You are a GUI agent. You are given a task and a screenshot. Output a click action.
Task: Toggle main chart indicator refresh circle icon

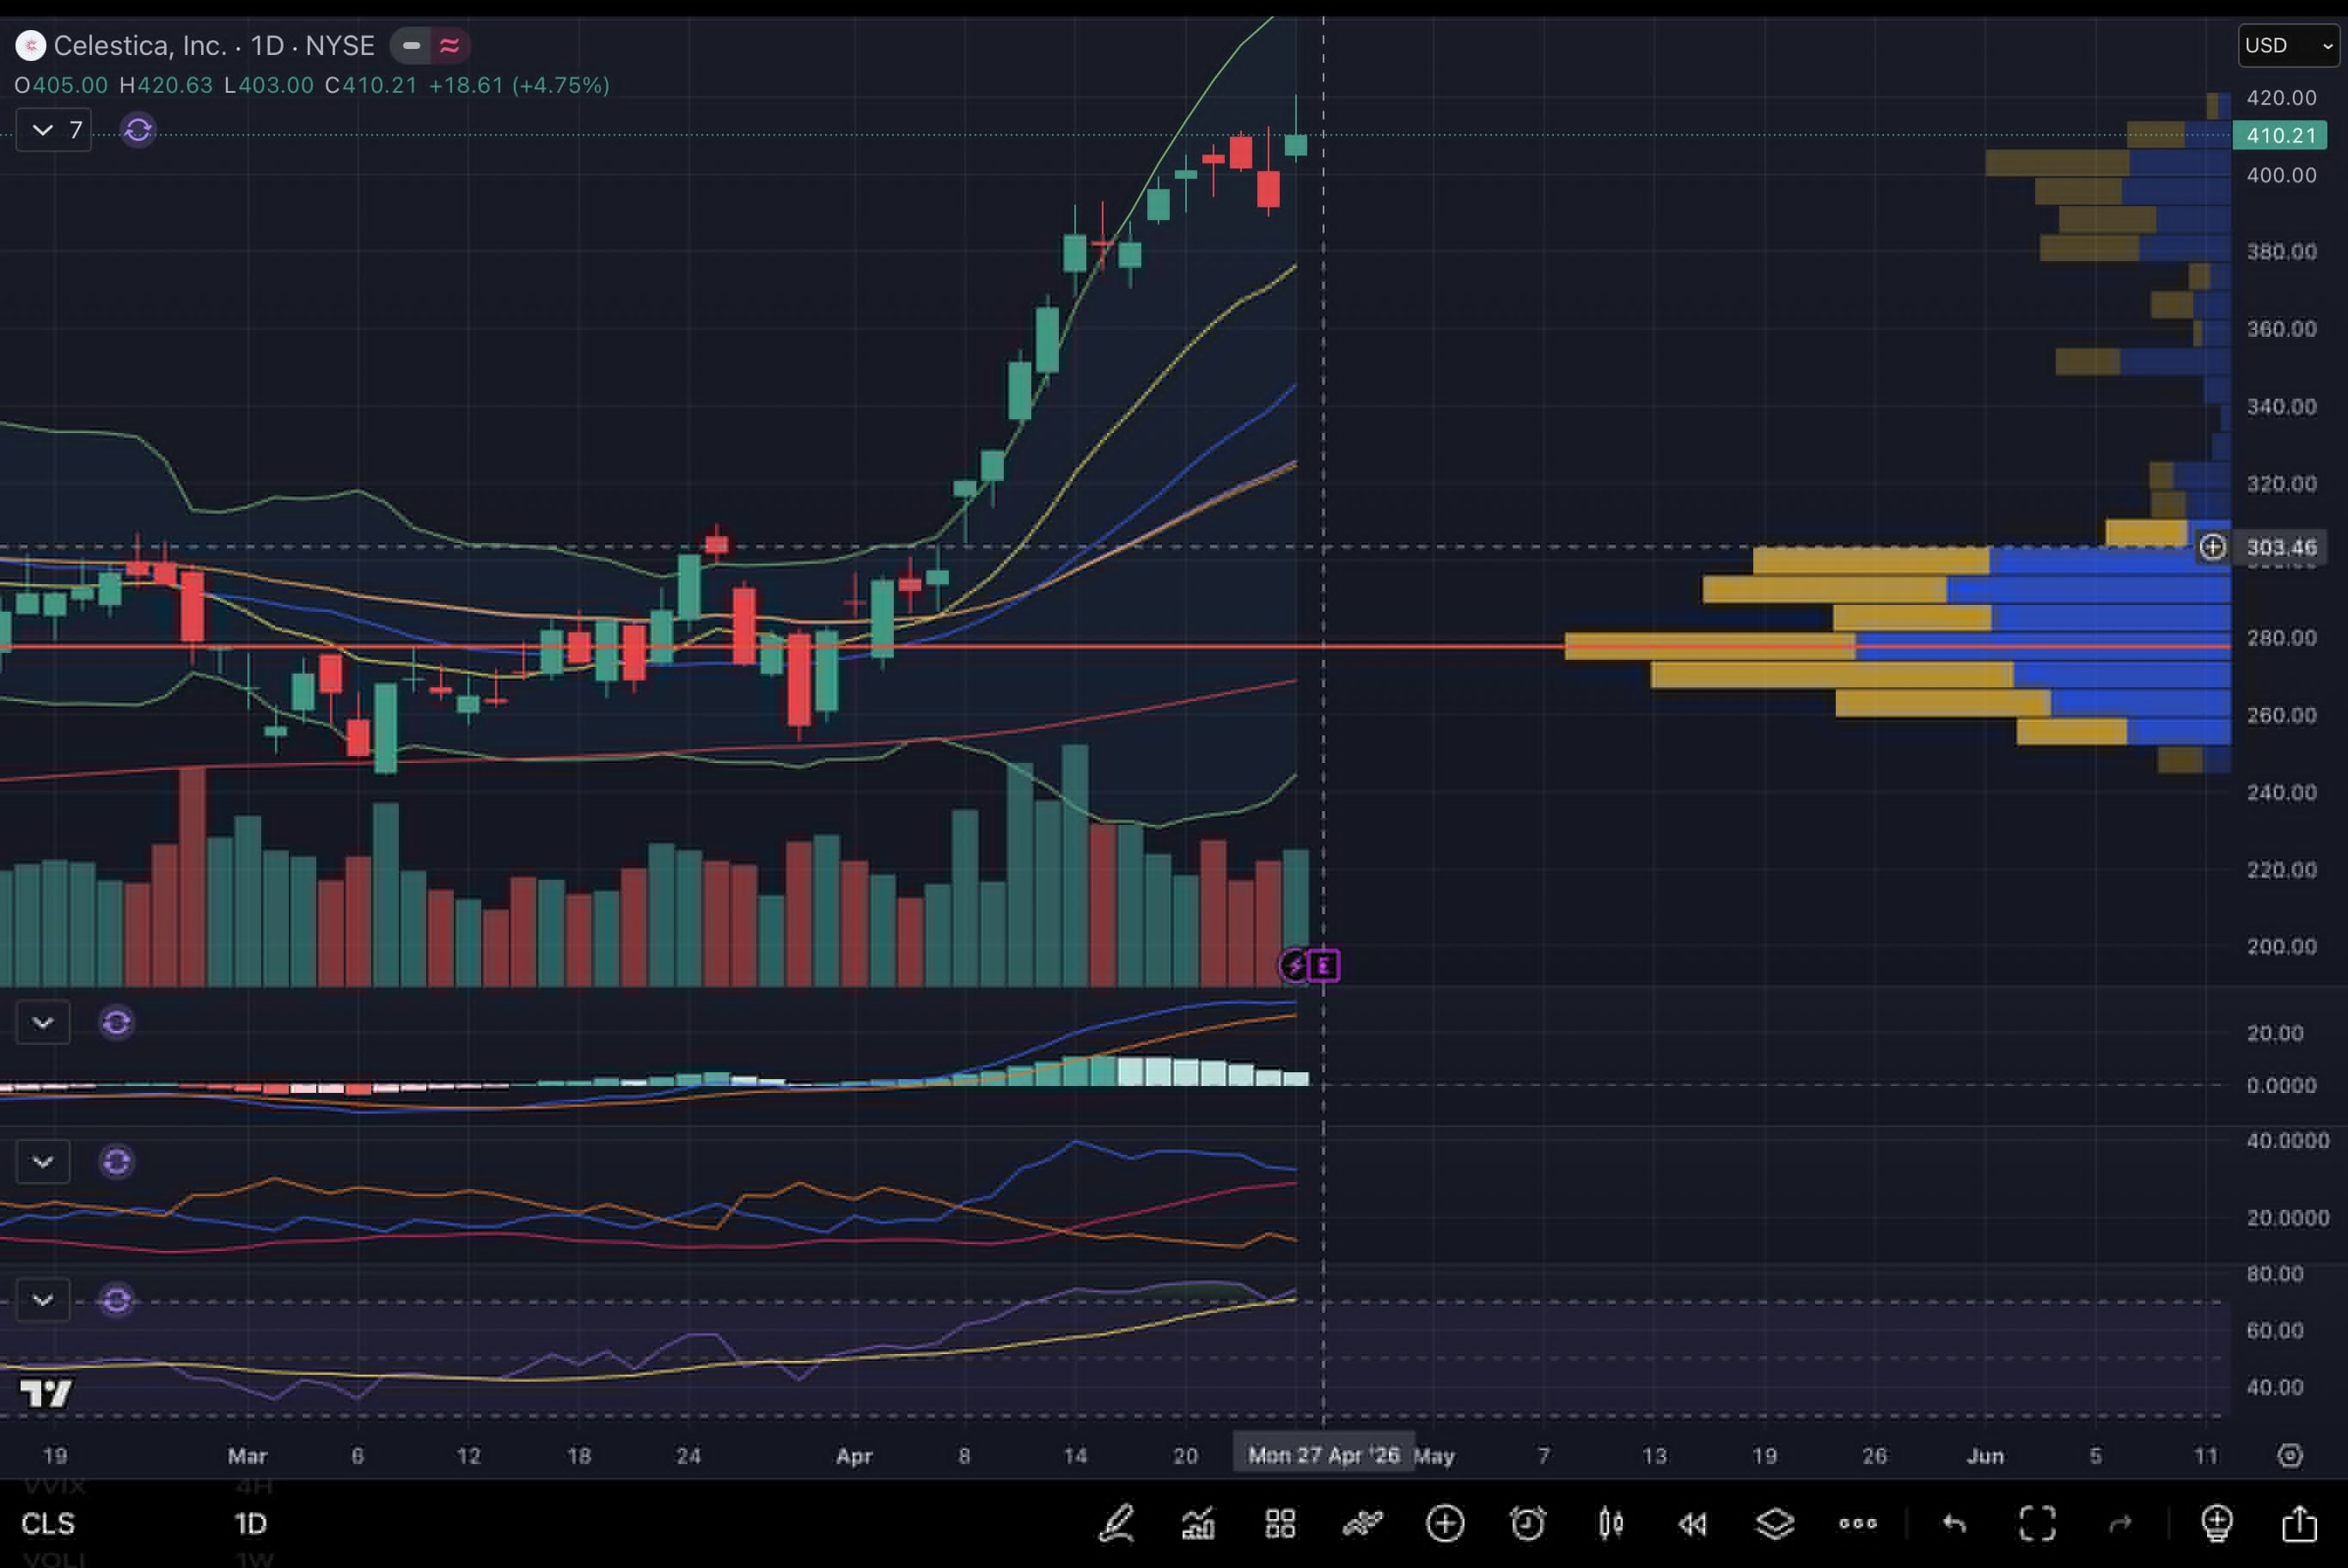(138, 130)
